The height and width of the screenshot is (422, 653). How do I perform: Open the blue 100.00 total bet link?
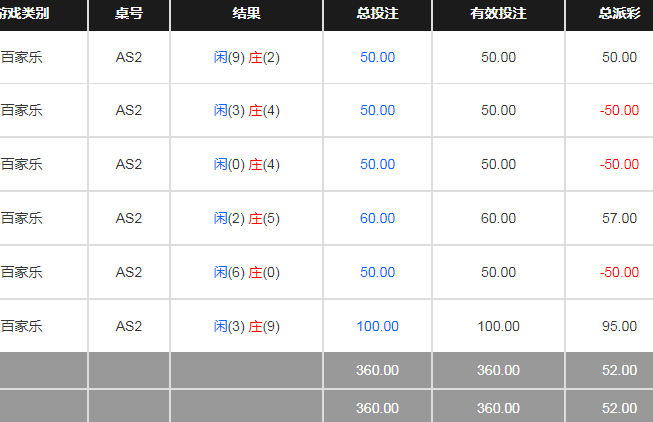pos(377,326)
